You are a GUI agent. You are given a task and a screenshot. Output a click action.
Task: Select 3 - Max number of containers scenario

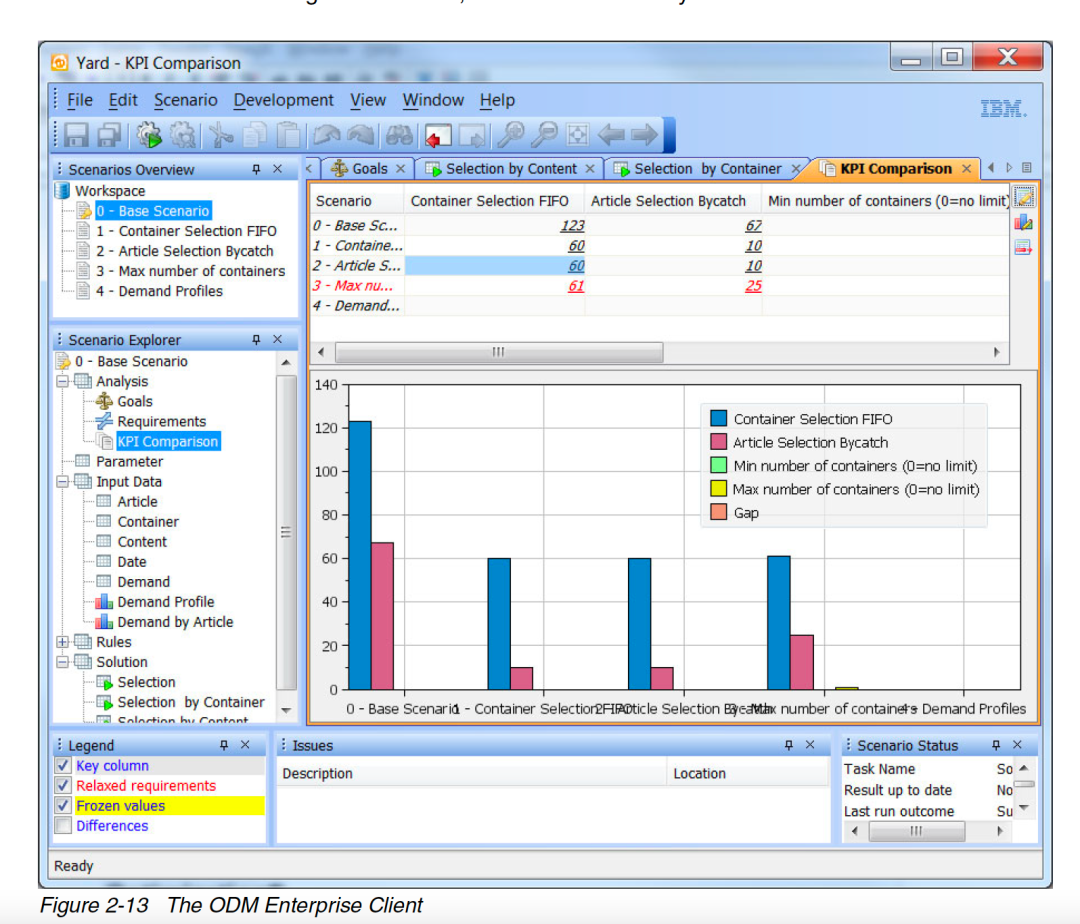pyautogui.click(x=190, y=271)
